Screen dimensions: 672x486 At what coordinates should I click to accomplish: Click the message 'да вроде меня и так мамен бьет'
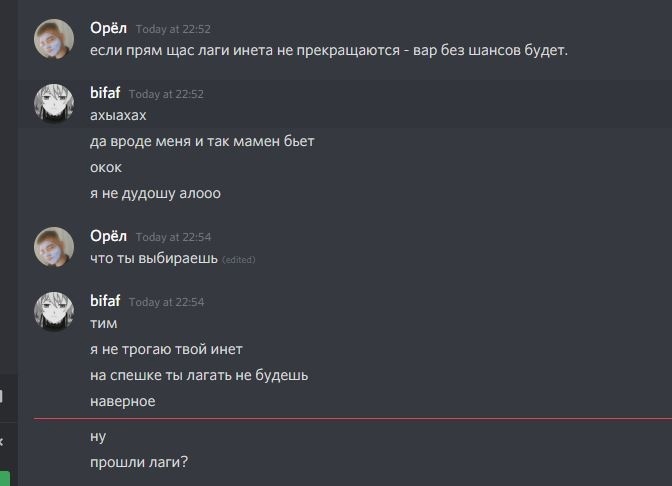click(x=202, y=141)
